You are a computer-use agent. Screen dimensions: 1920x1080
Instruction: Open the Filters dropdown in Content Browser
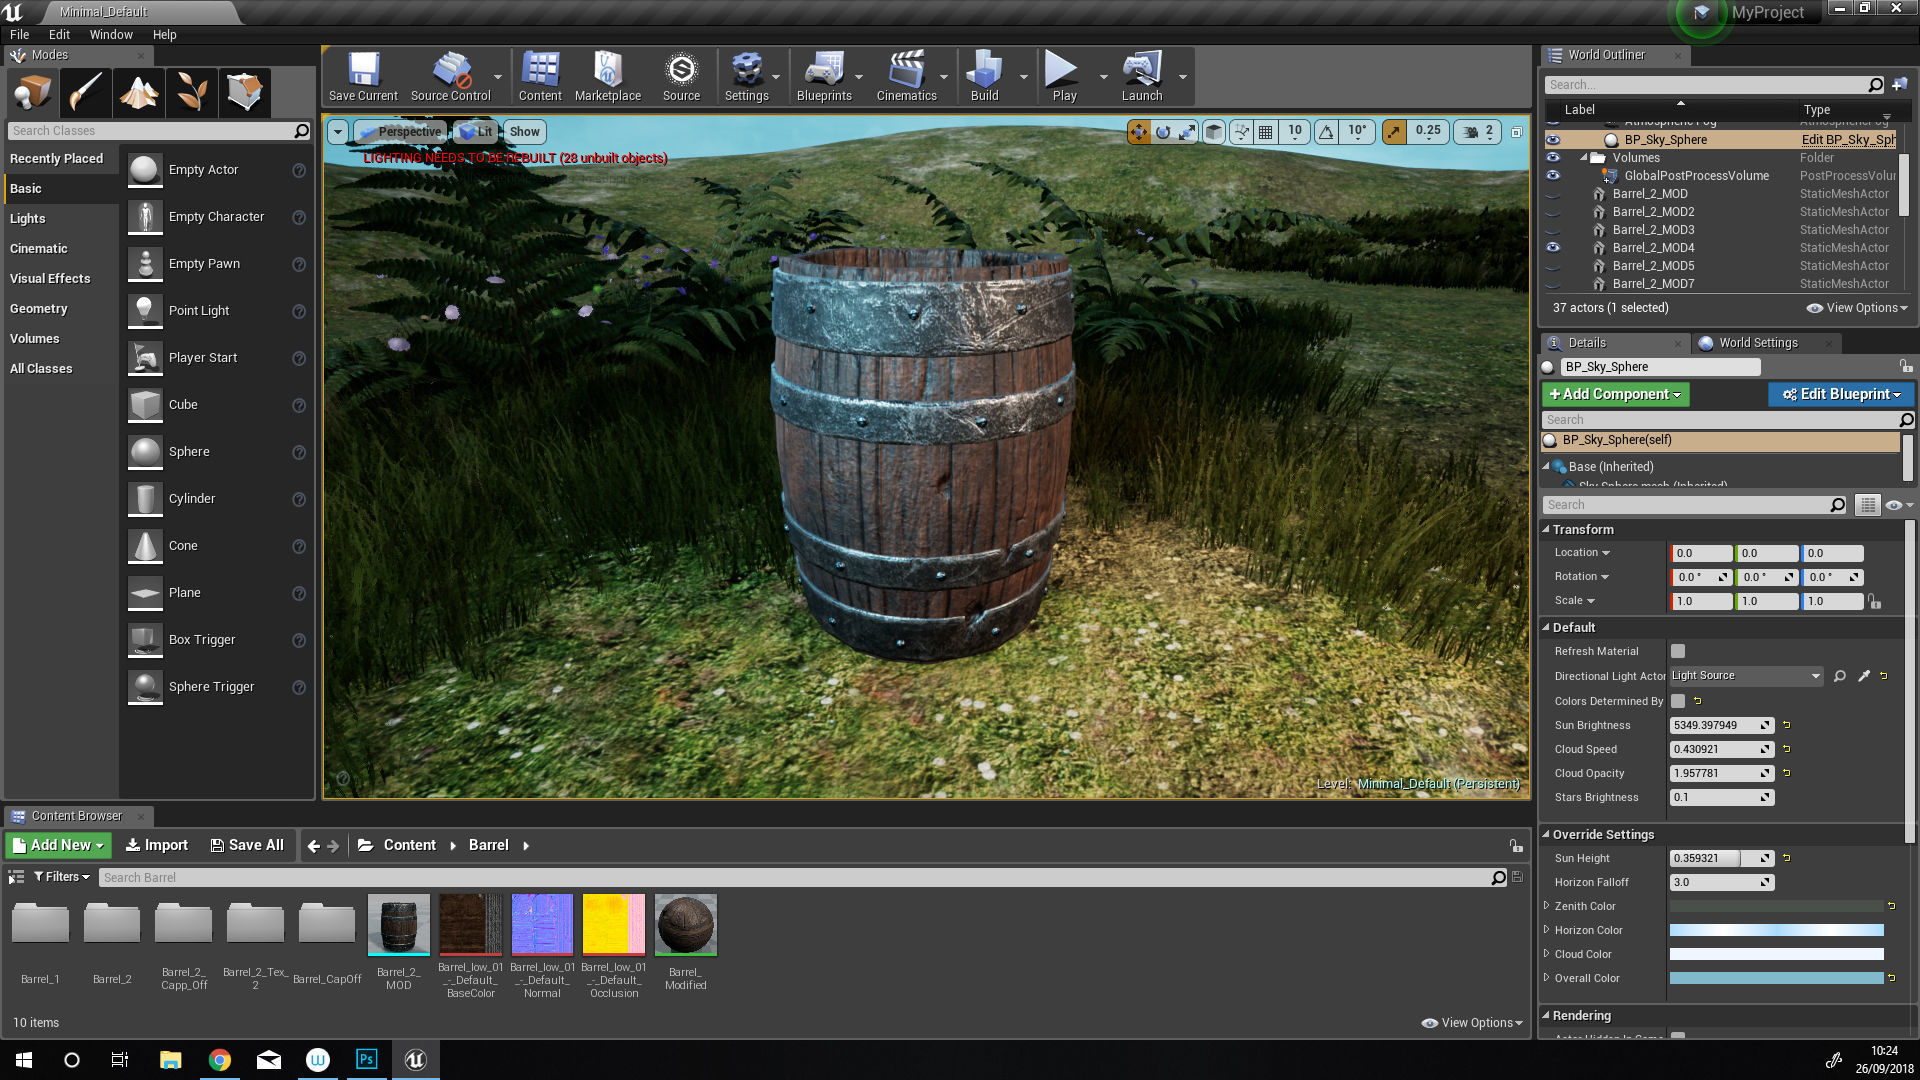click(x=62, y=877)
